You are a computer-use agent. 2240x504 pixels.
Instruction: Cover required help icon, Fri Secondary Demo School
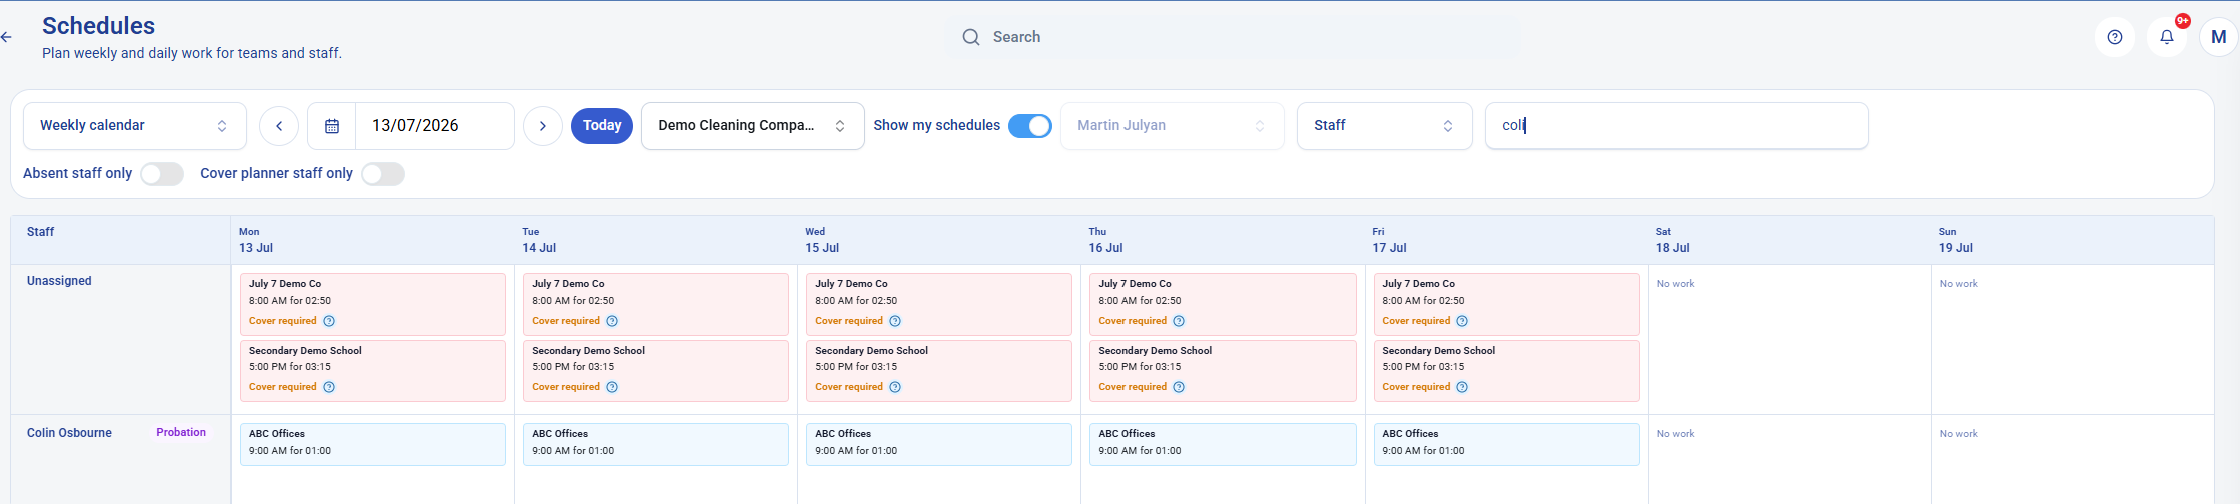coord(1462,387)
